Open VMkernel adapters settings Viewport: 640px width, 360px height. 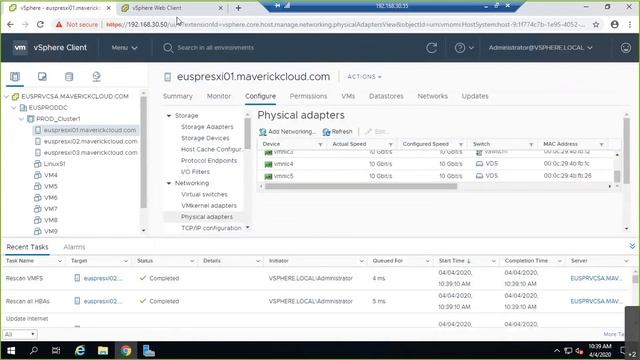point(209,206)
